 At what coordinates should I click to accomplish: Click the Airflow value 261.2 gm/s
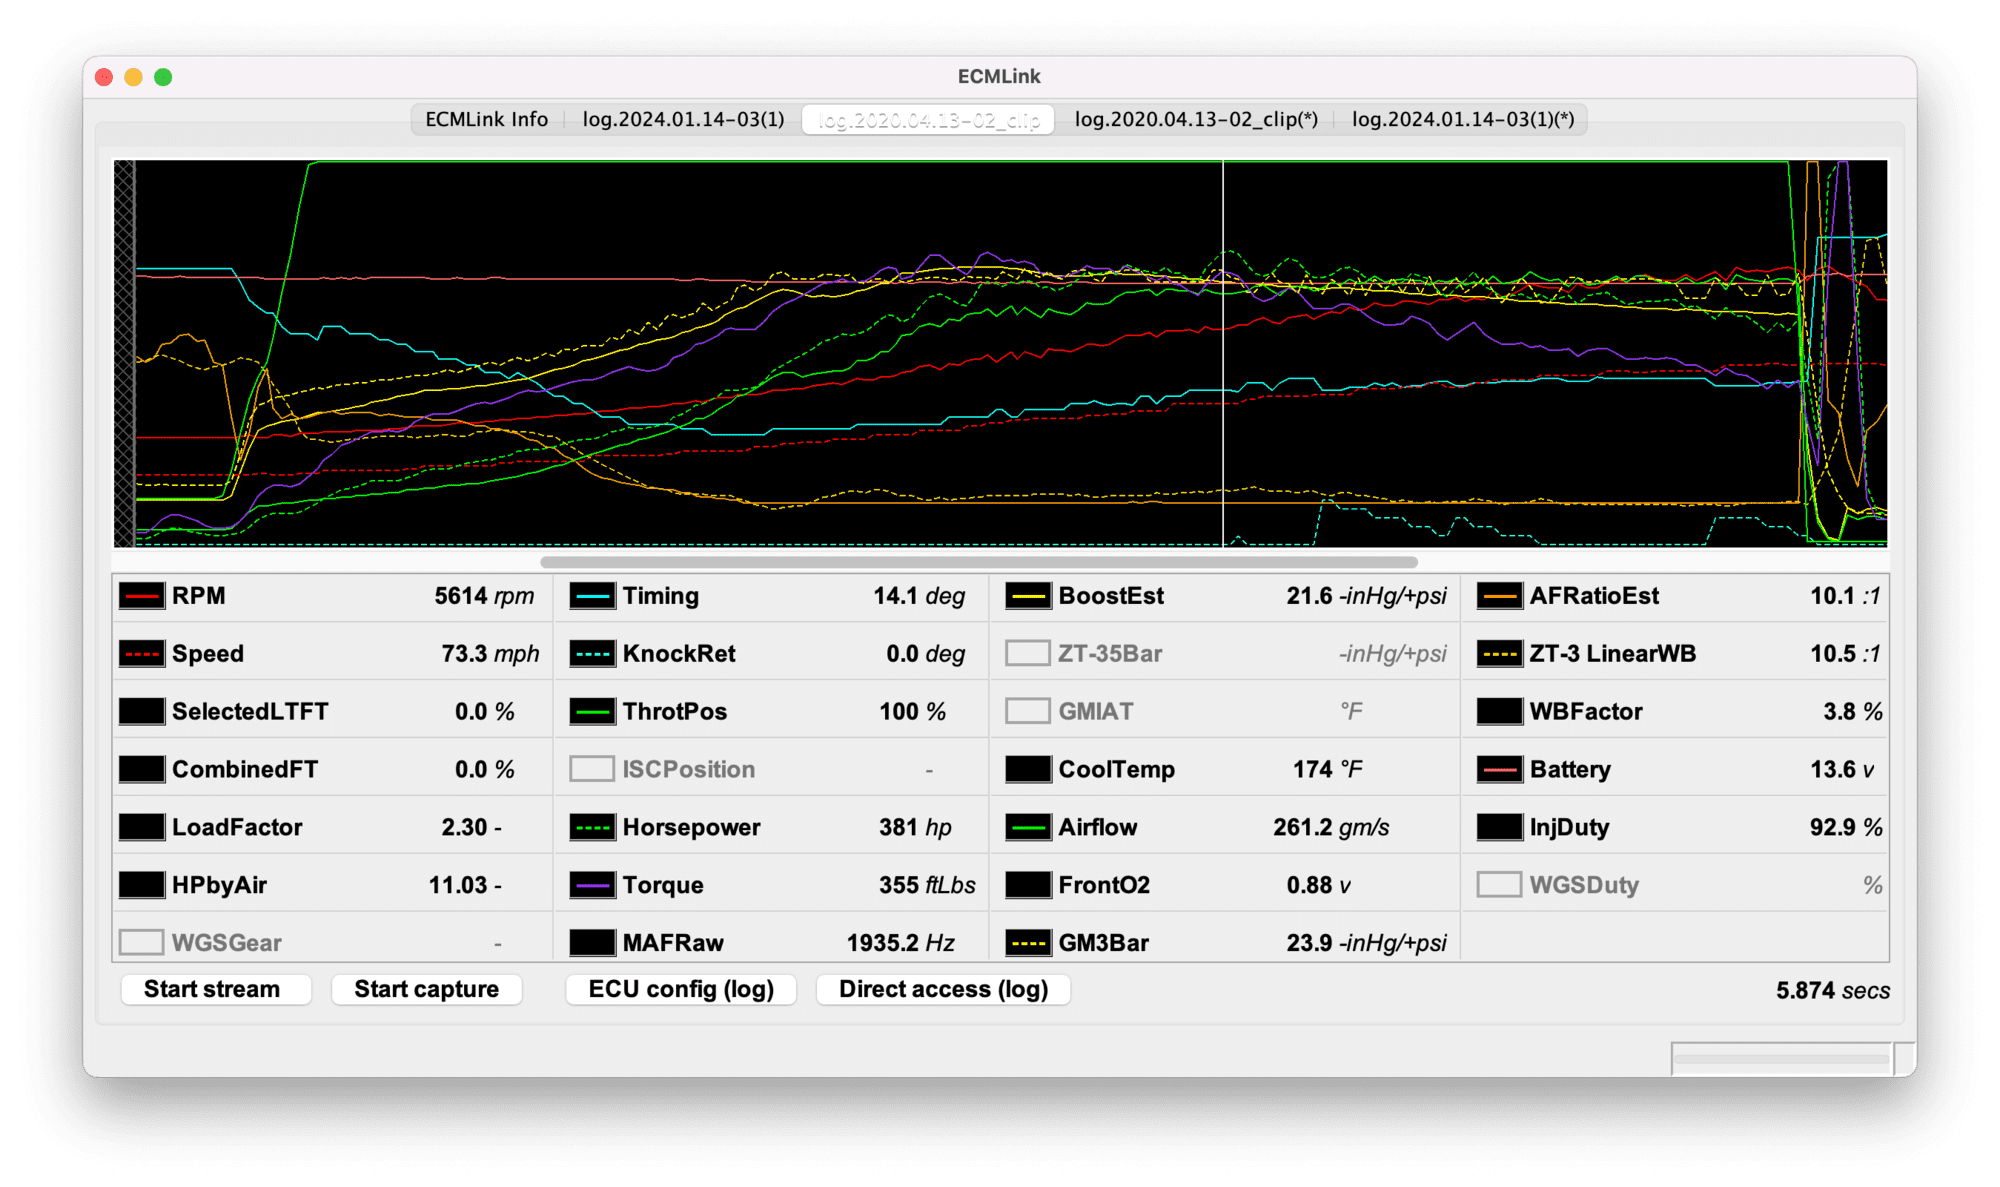click(x=1331, y=828)
